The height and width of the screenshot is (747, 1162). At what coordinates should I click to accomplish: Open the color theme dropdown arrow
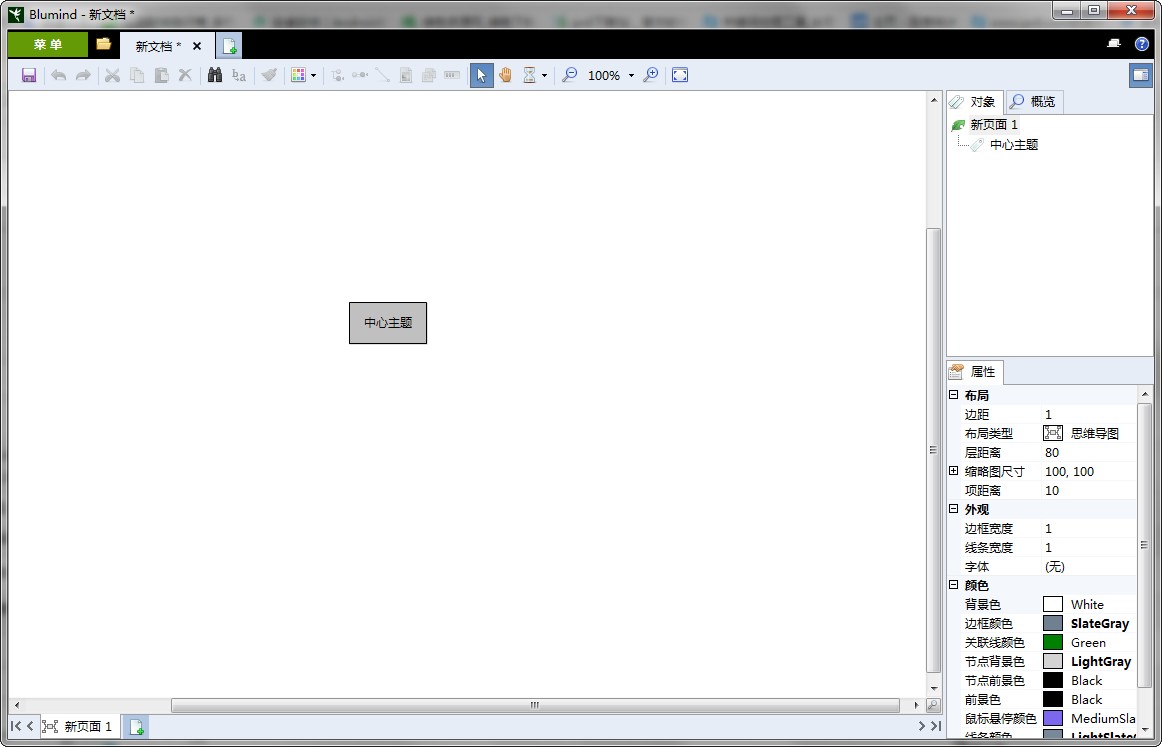point(313,76)
